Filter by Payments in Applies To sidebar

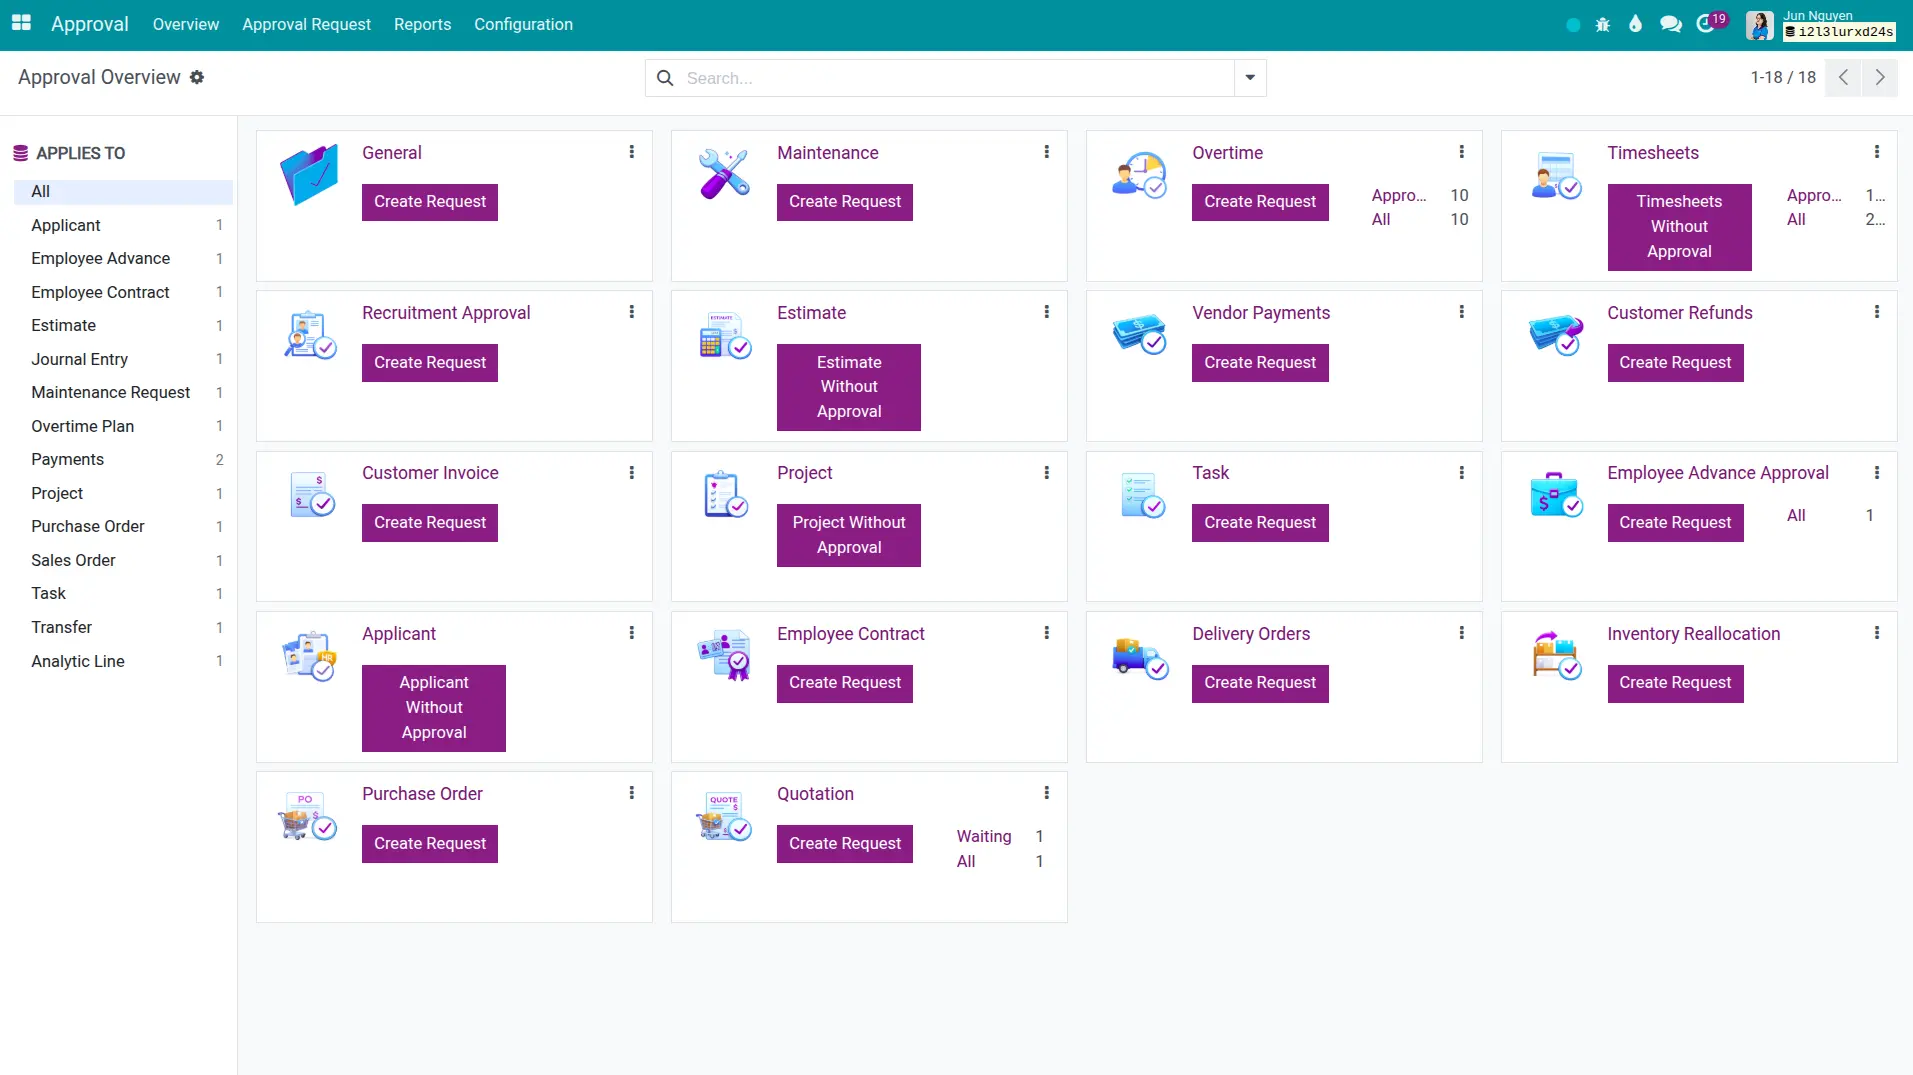coord(67,459)
